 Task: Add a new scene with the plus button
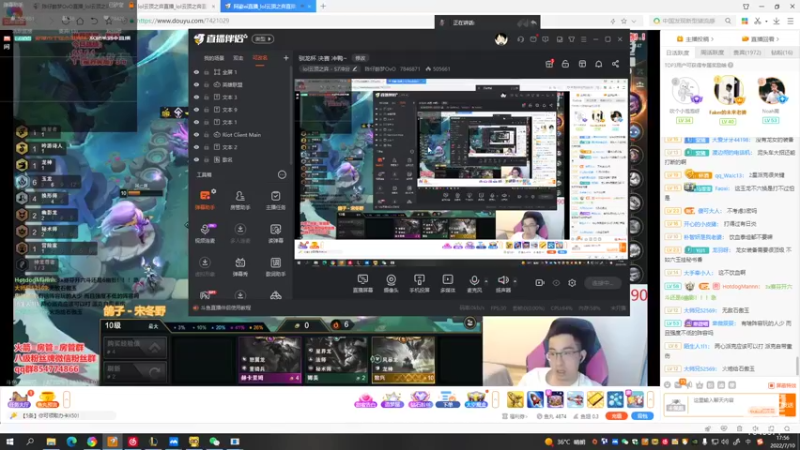286,58
